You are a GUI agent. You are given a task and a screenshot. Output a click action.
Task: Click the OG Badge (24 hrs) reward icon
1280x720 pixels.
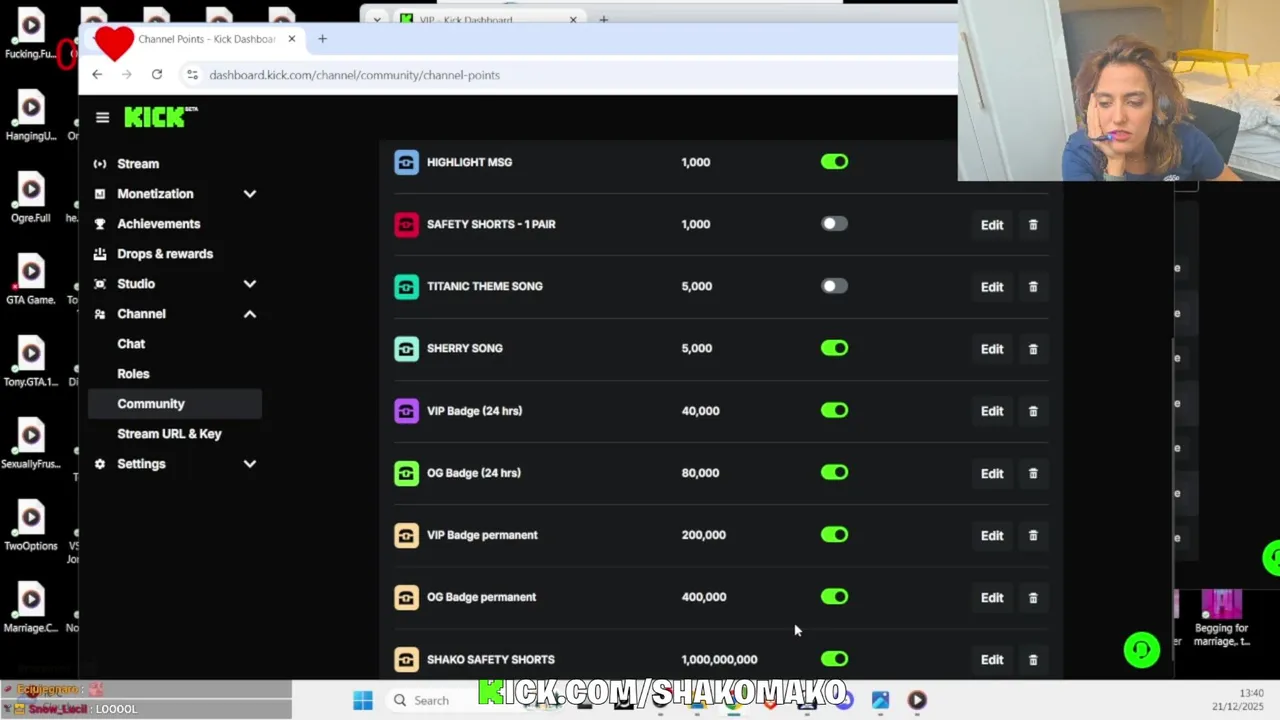tap(406, 473)
